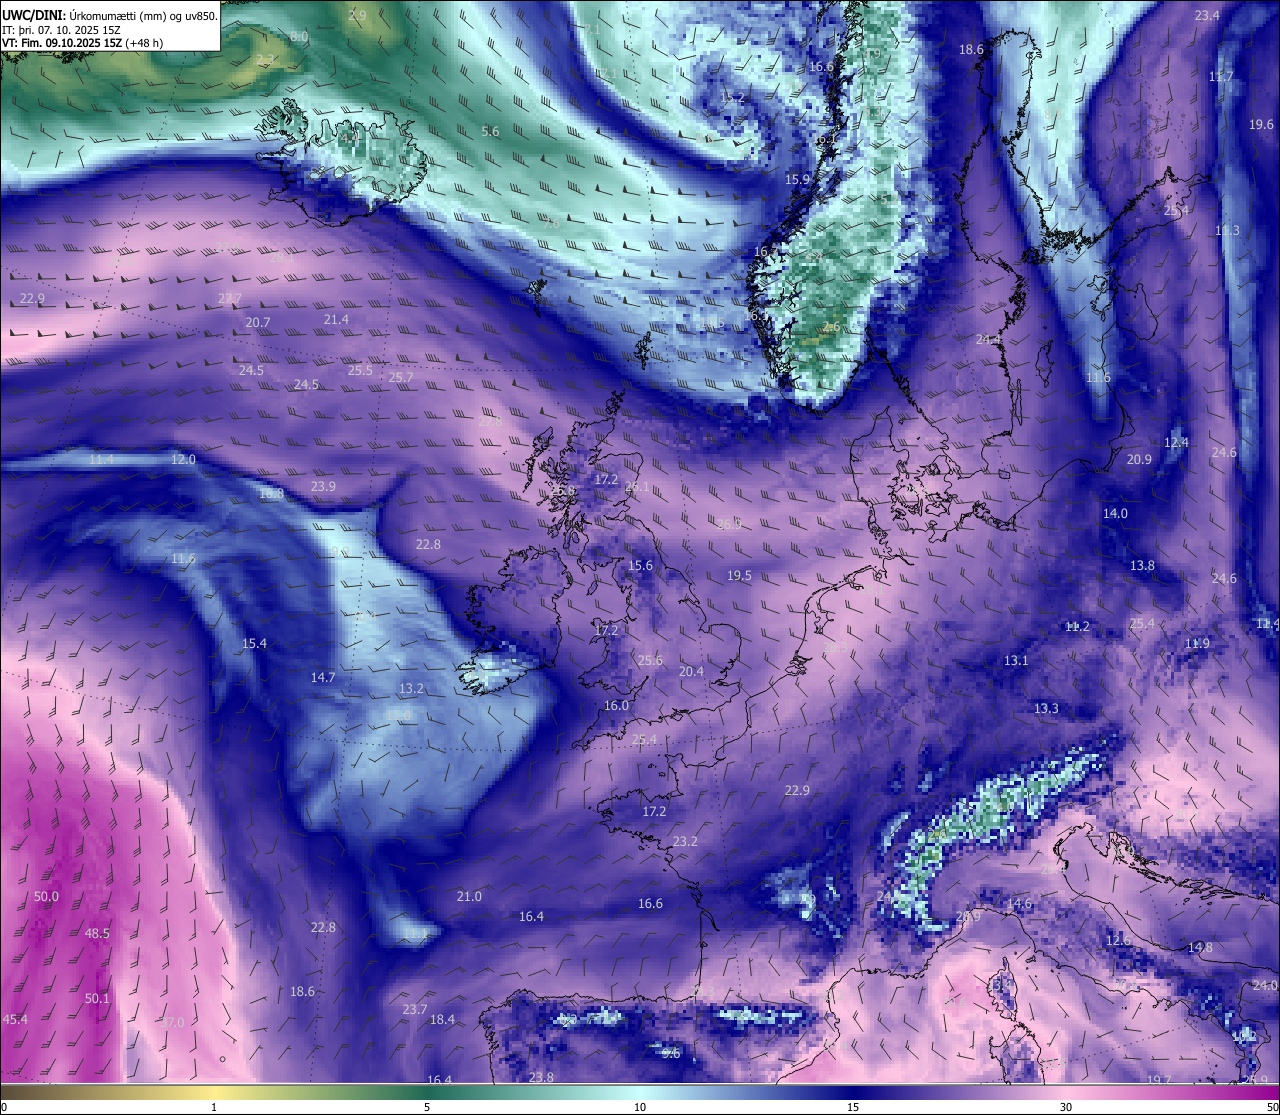Click the map value '13.8'

pos(1142,566)
